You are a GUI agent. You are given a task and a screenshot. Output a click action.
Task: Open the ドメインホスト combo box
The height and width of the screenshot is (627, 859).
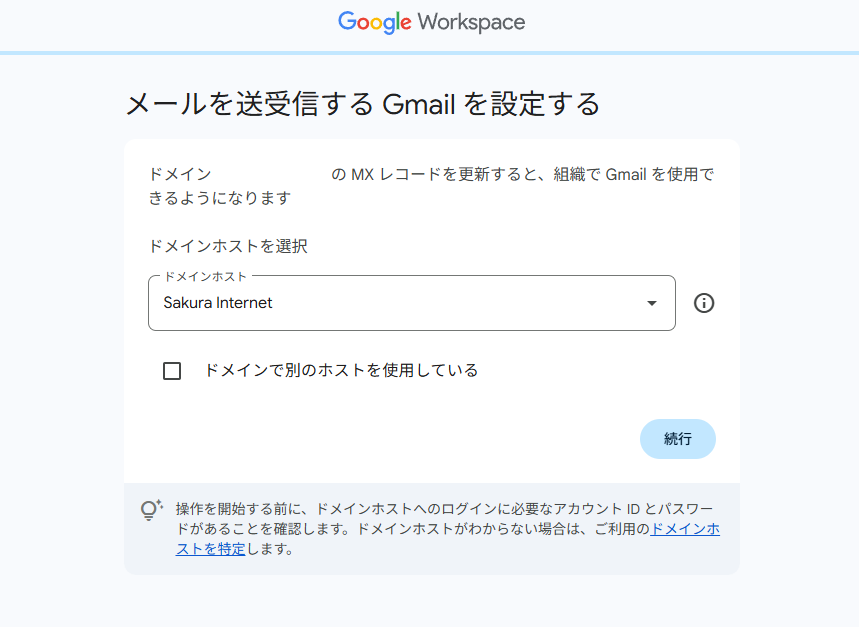tap(411, 303)
